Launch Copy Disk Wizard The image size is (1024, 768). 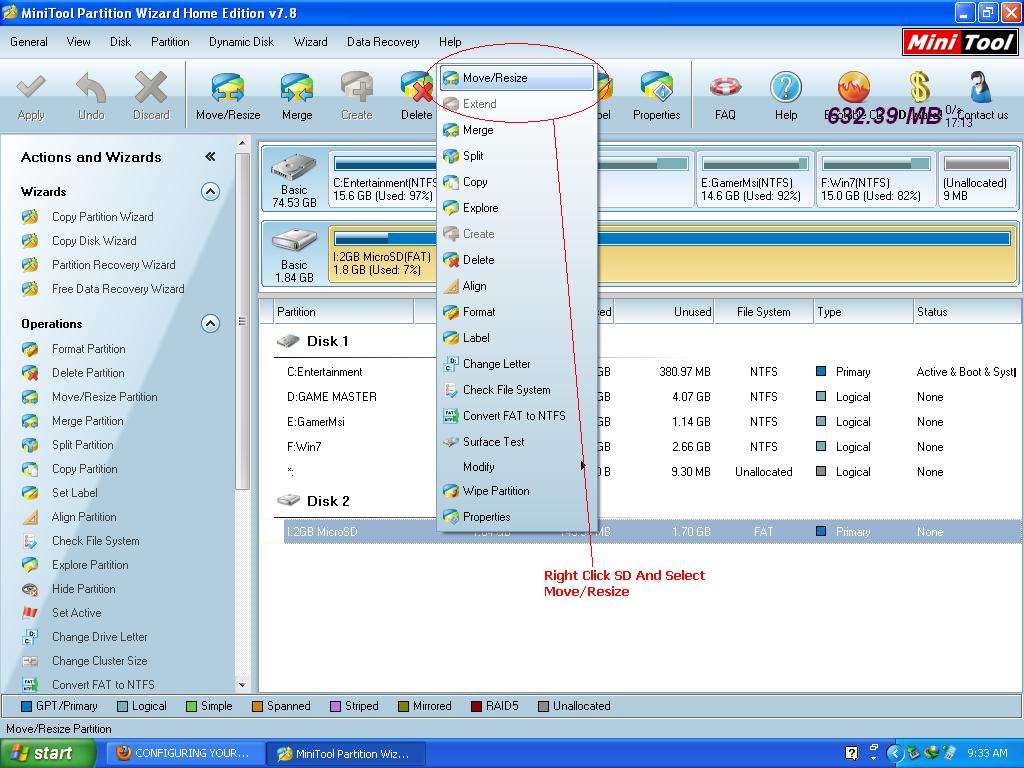(x=94, y=241)
